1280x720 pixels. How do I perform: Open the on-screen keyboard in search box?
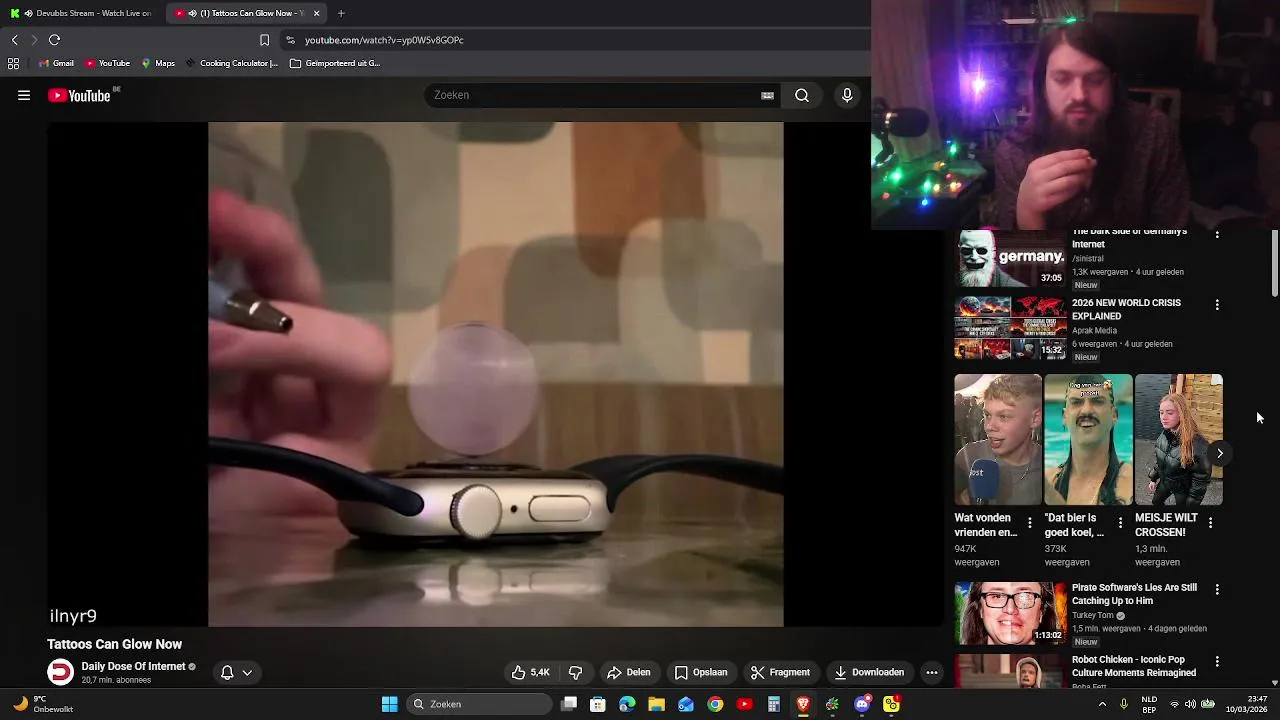pos(767,95)
